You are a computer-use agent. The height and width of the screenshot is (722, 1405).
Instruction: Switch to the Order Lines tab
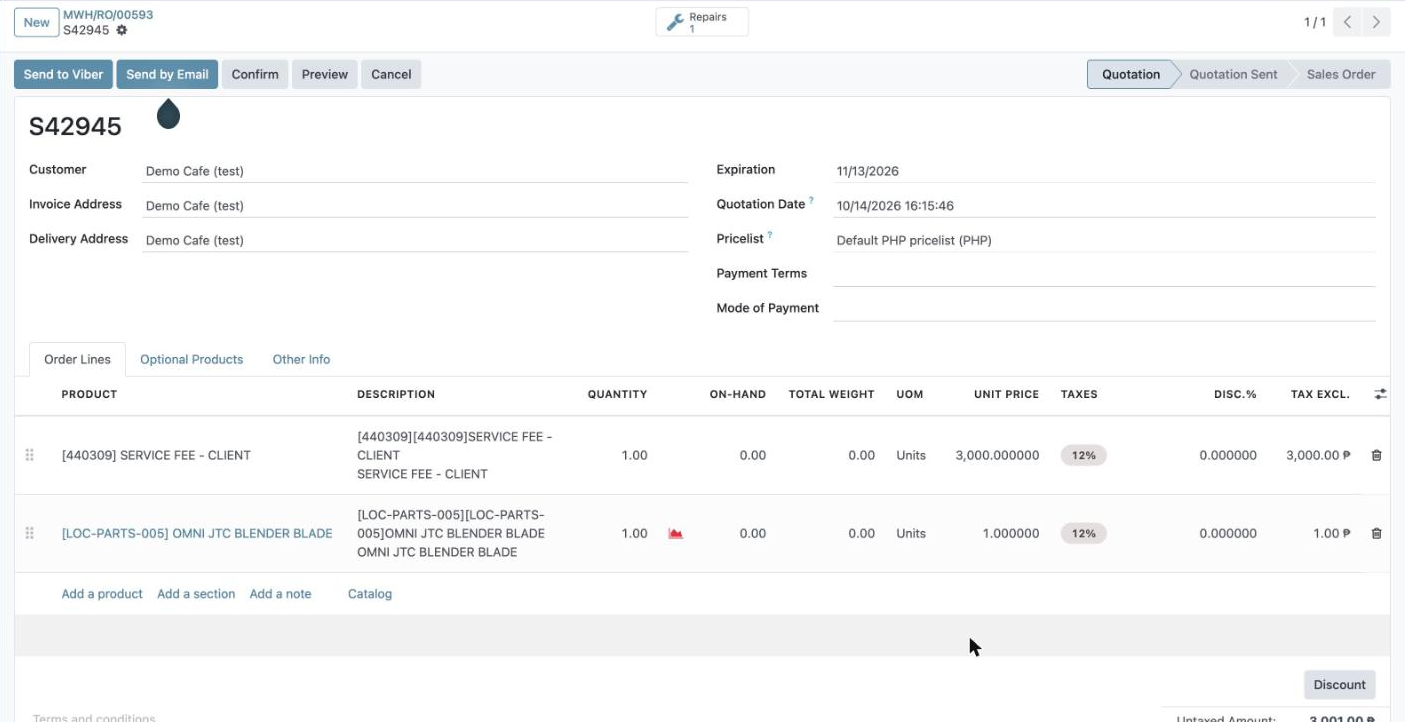point(77,359)
